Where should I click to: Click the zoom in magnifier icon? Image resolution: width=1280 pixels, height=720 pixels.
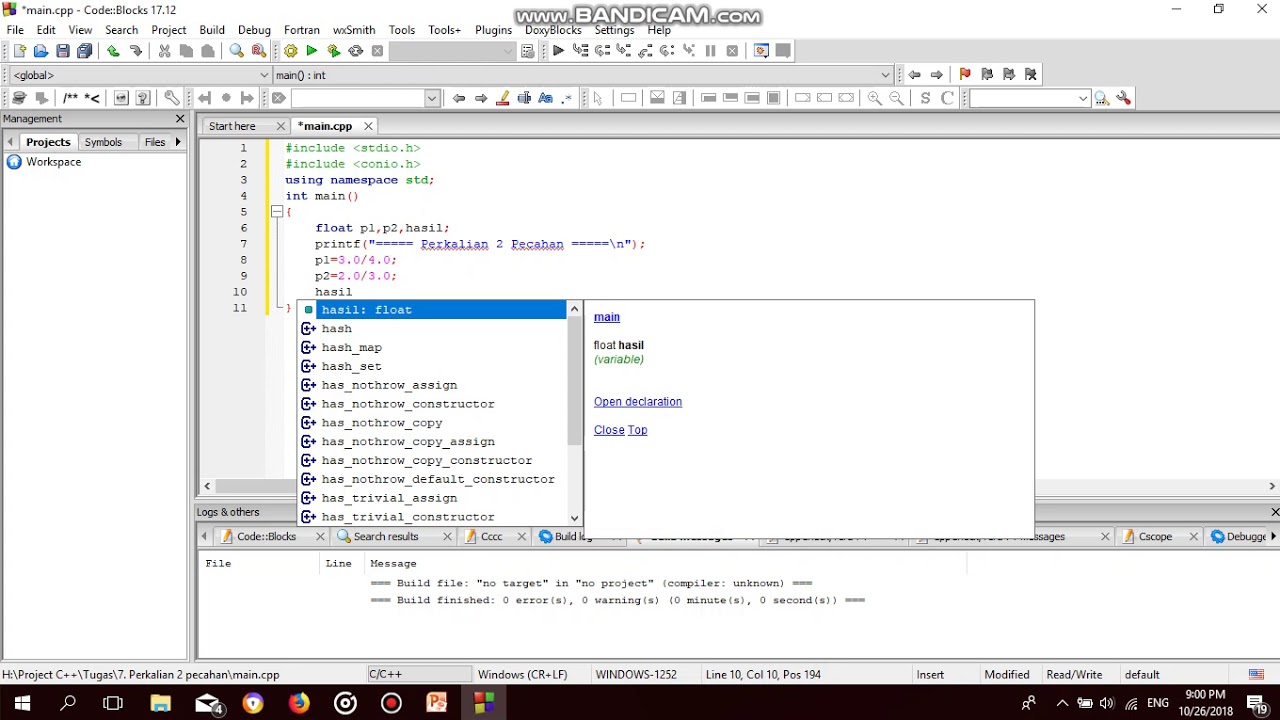875,98
